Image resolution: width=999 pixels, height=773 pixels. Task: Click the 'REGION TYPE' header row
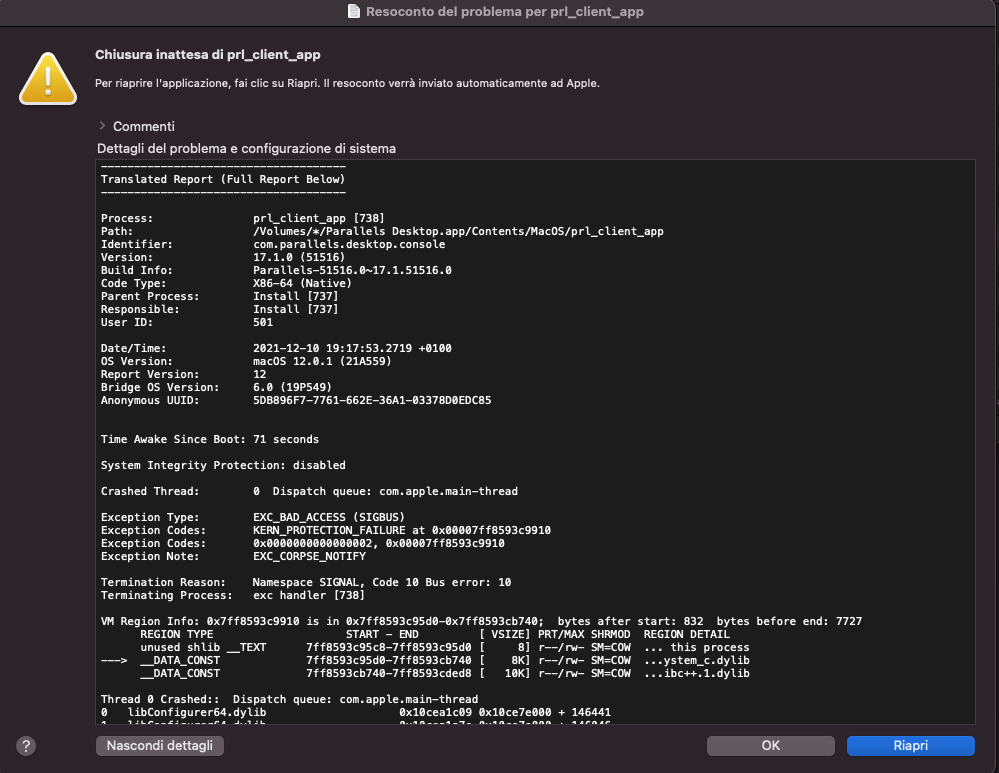coord(435,634)
